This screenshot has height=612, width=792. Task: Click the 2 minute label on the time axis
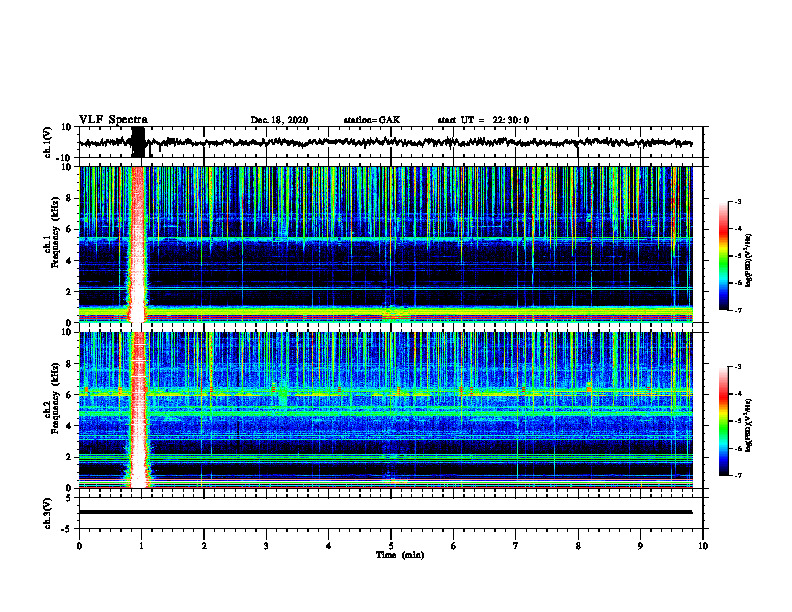coord(204,546)
